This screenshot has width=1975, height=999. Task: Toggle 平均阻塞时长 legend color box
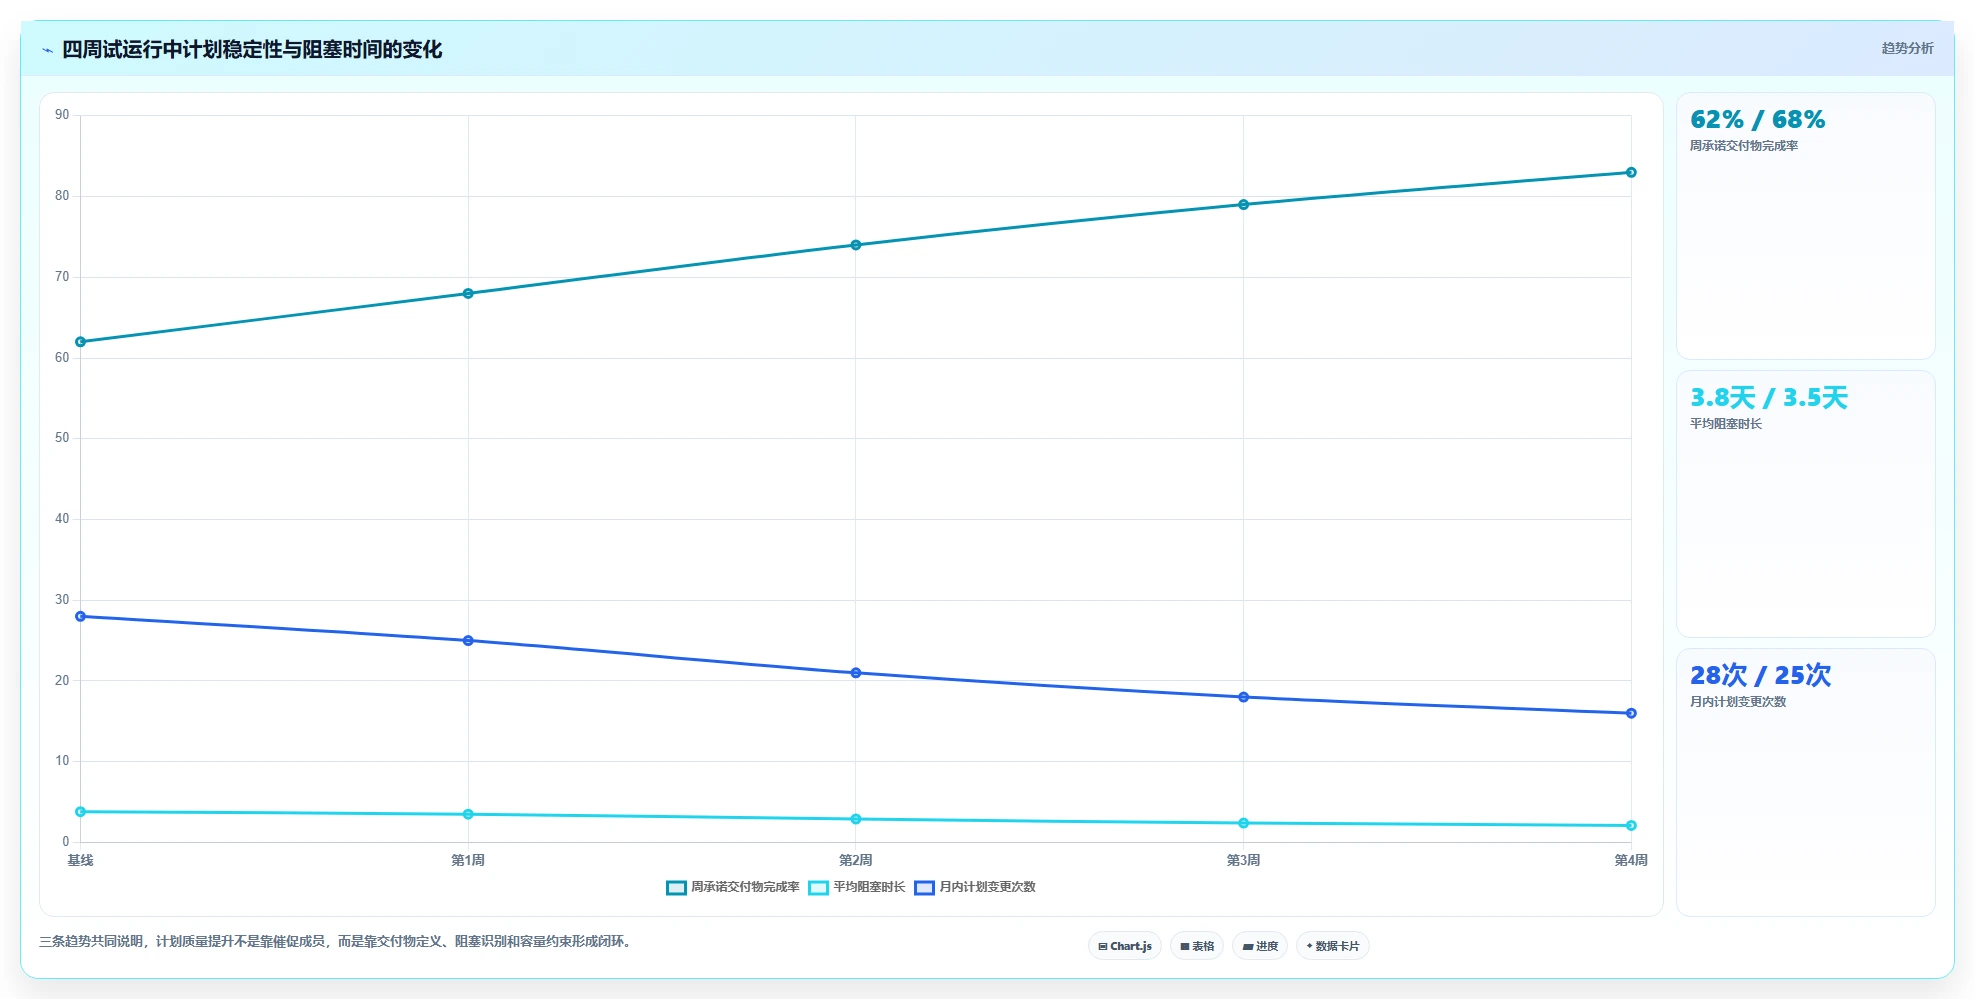818,888
